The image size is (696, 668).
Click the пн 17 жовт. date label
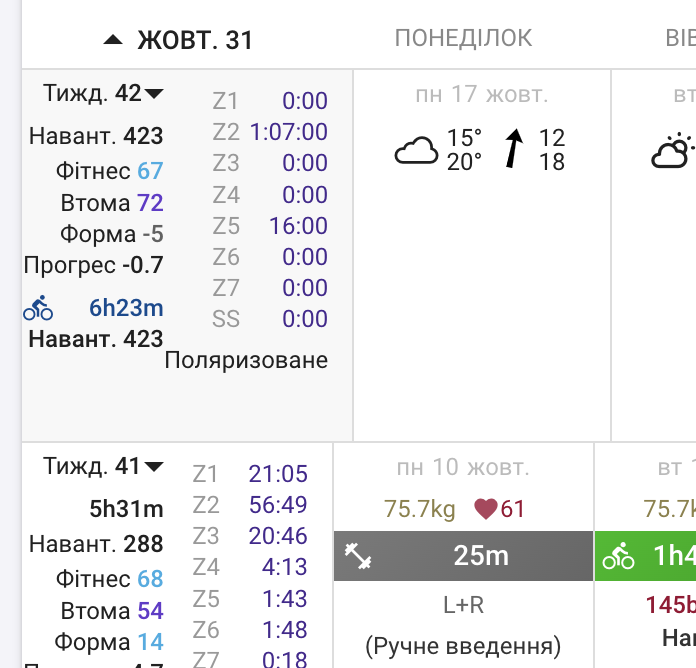click(x=482, y=95)
